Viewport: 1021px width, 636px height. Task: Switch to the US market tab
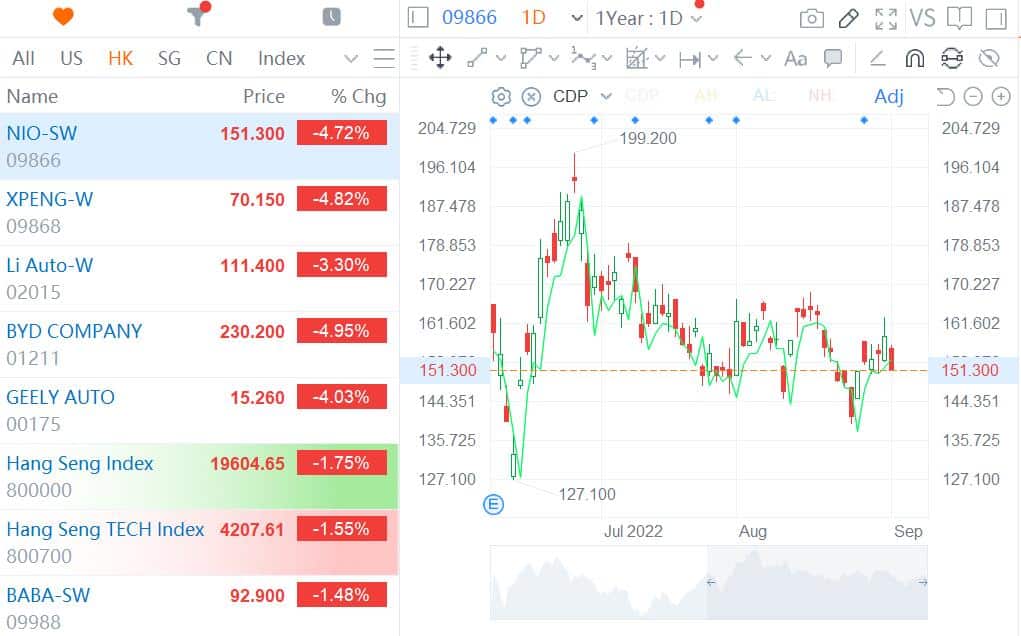point(71,58)
